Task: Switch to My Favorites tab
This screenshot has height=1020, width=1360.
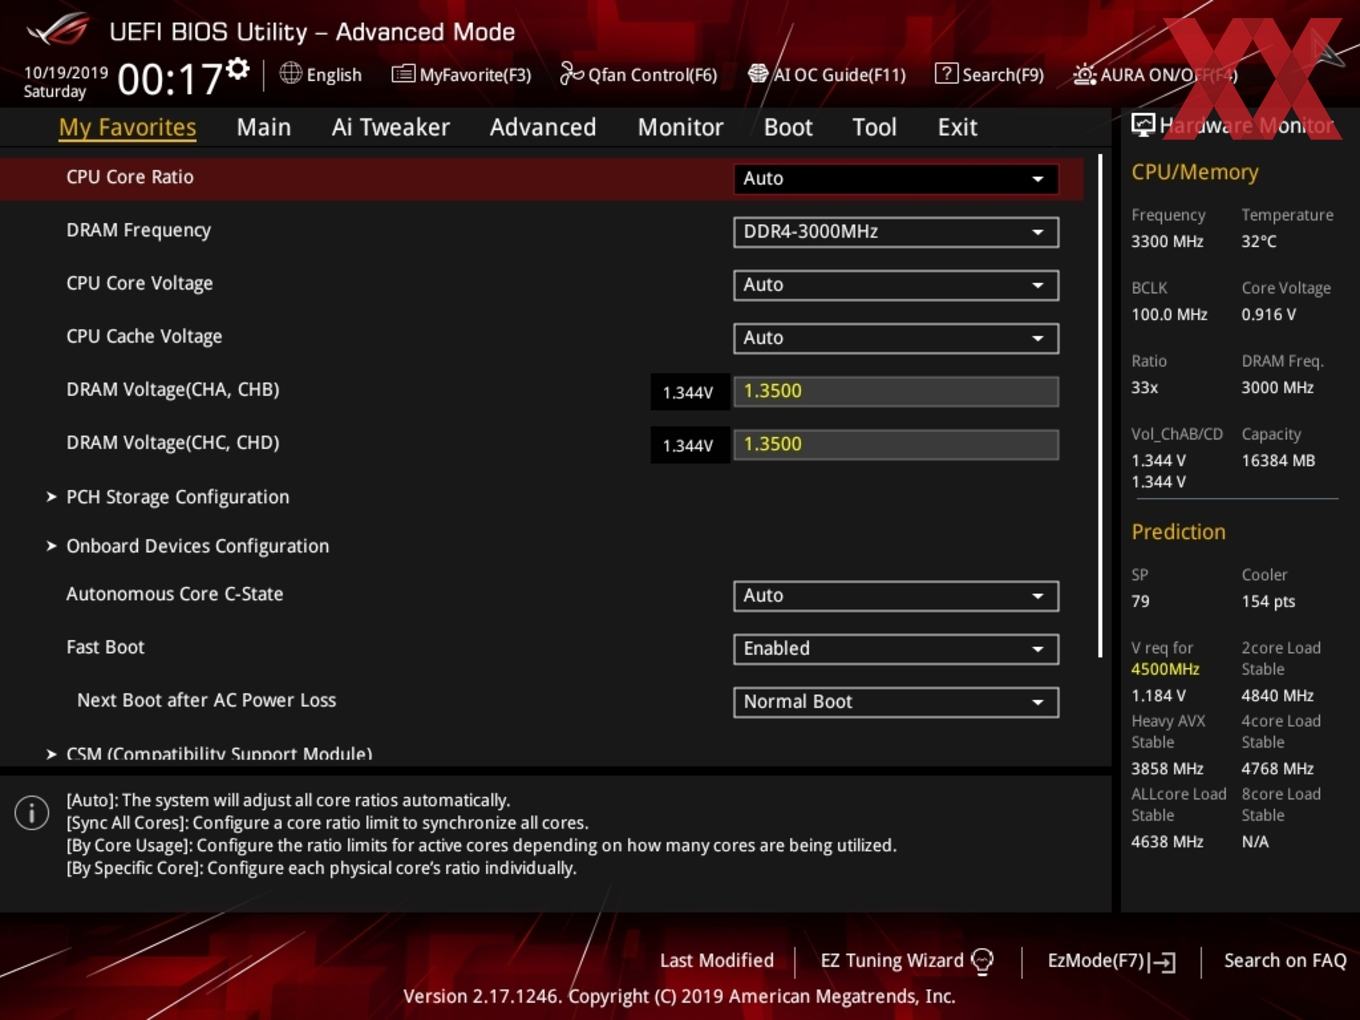Action: coord(127,127)
